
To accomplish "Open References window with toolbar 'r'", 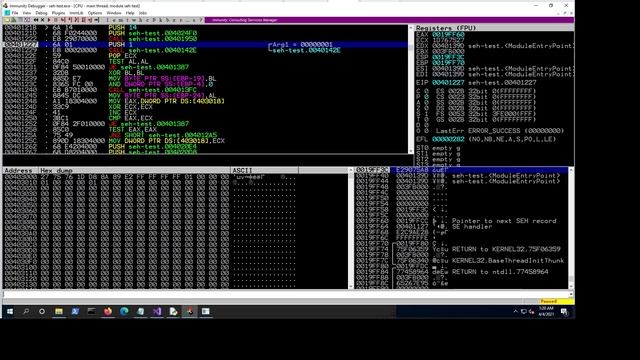I will (181, 20).
